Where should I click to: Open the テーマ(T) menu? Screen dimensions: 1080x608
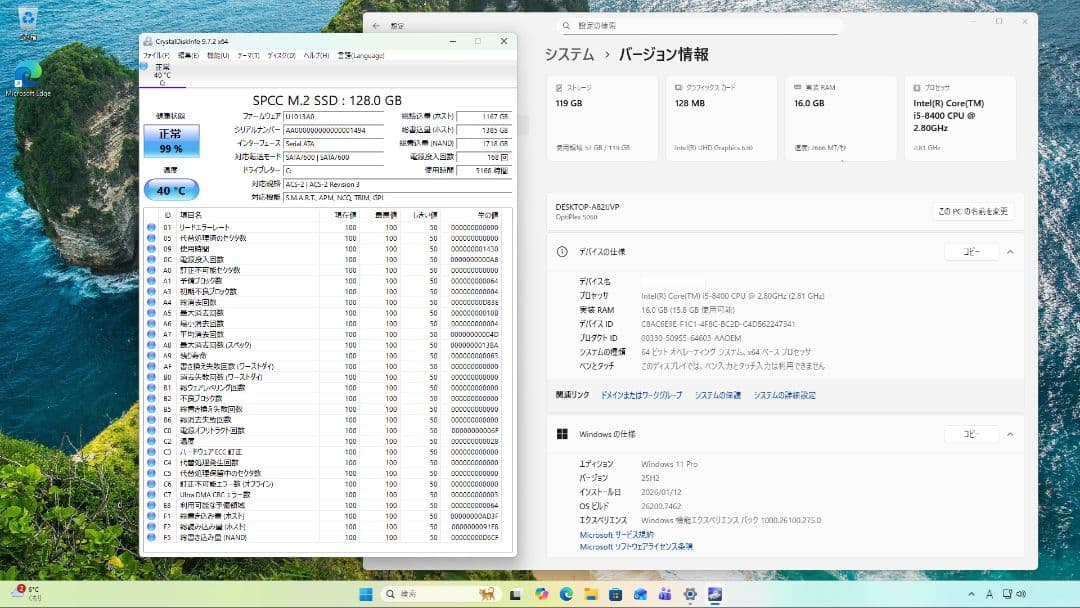[248, 56]
